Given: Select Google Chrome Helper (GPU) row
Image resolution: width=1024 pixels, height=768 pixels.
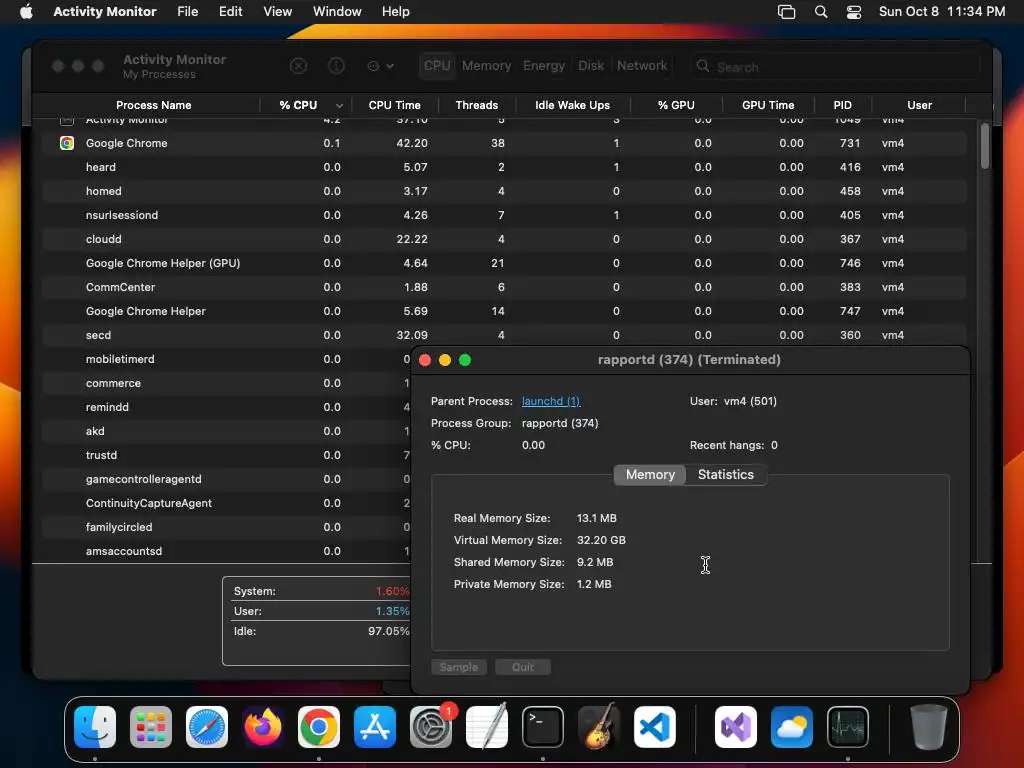Looking at the screenshot, I should (x=504, y=263).
